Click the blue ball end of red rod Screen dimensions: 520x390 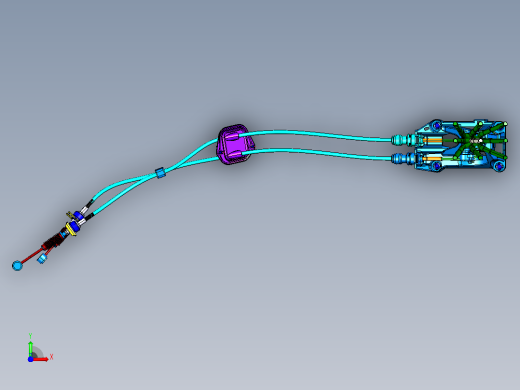(17, 266)
